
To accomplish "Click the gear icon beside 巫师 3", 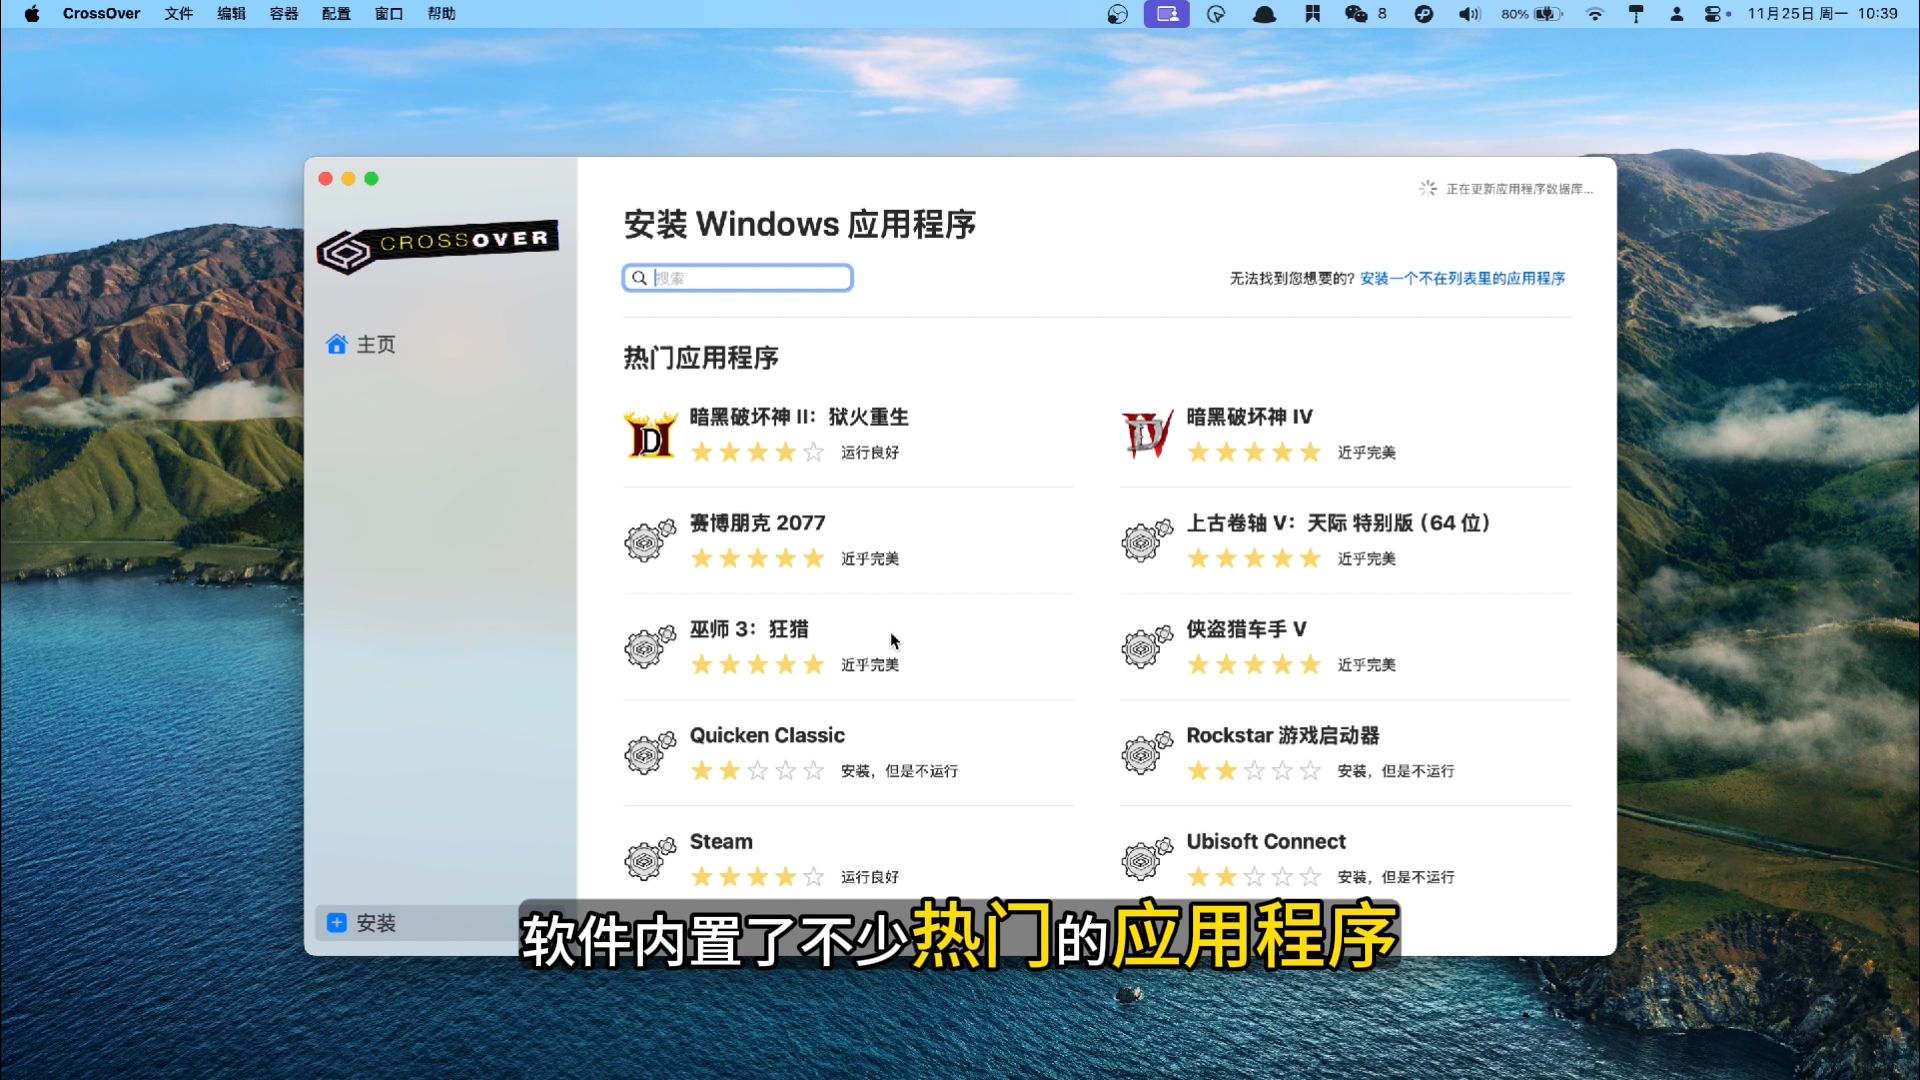I will coord(650,647).
